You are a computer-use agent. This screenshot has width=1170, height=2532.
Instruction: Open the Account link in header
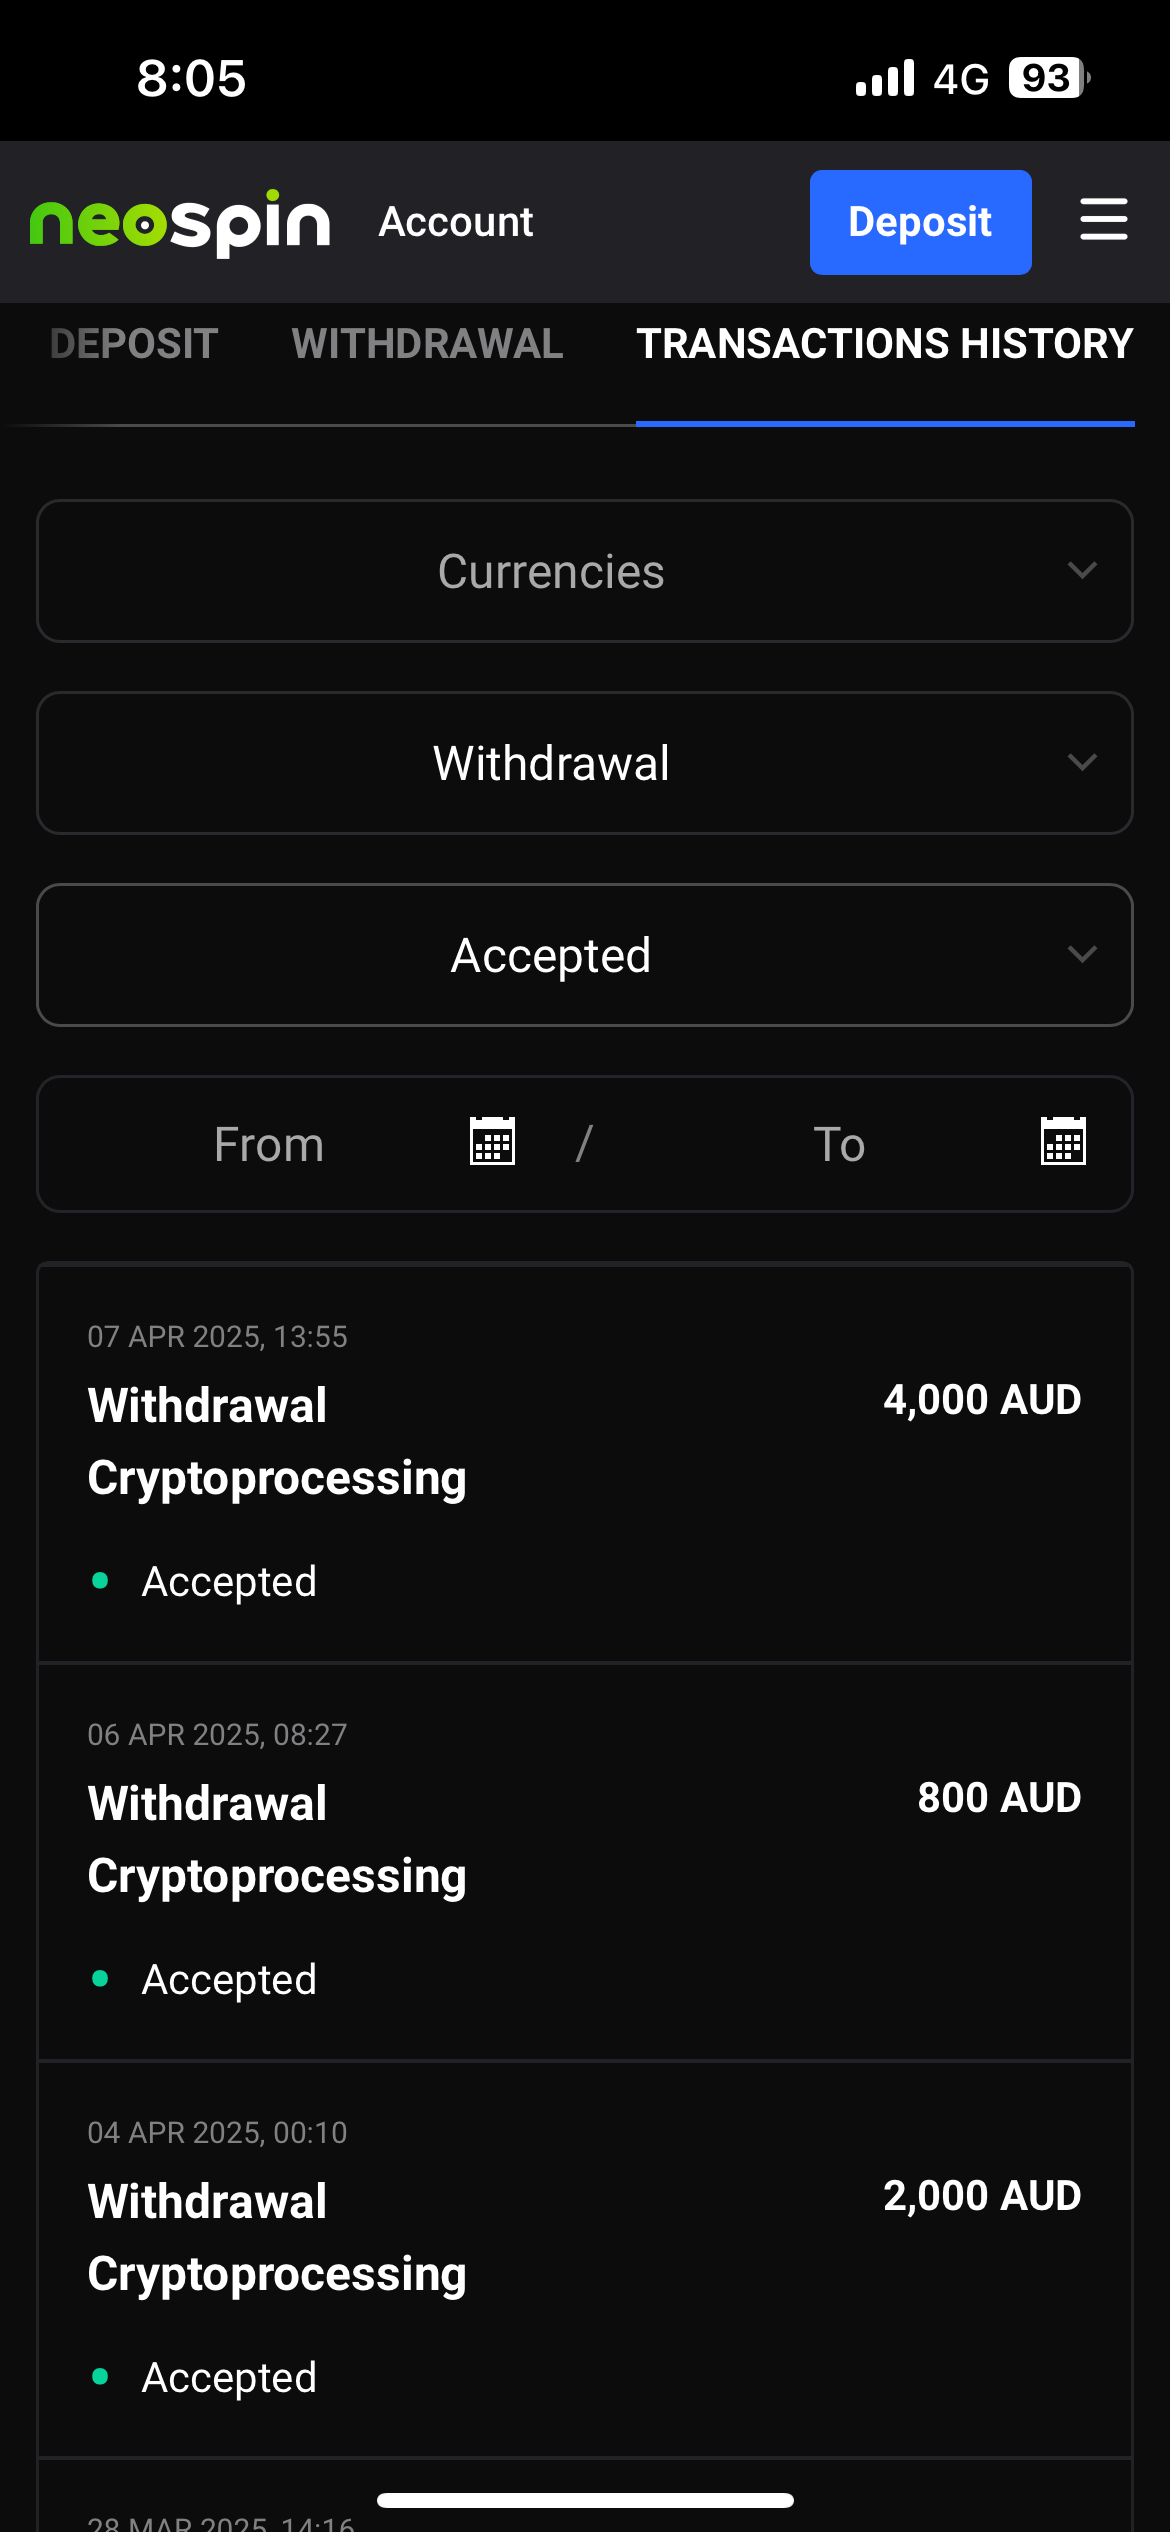pyautogui.click(x=456, y=222)
